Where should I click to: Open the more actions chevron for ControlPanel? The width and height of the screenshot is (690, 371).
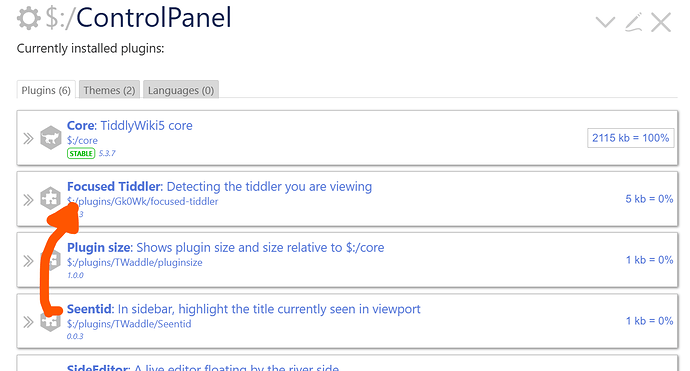click(x=605, y=22)
